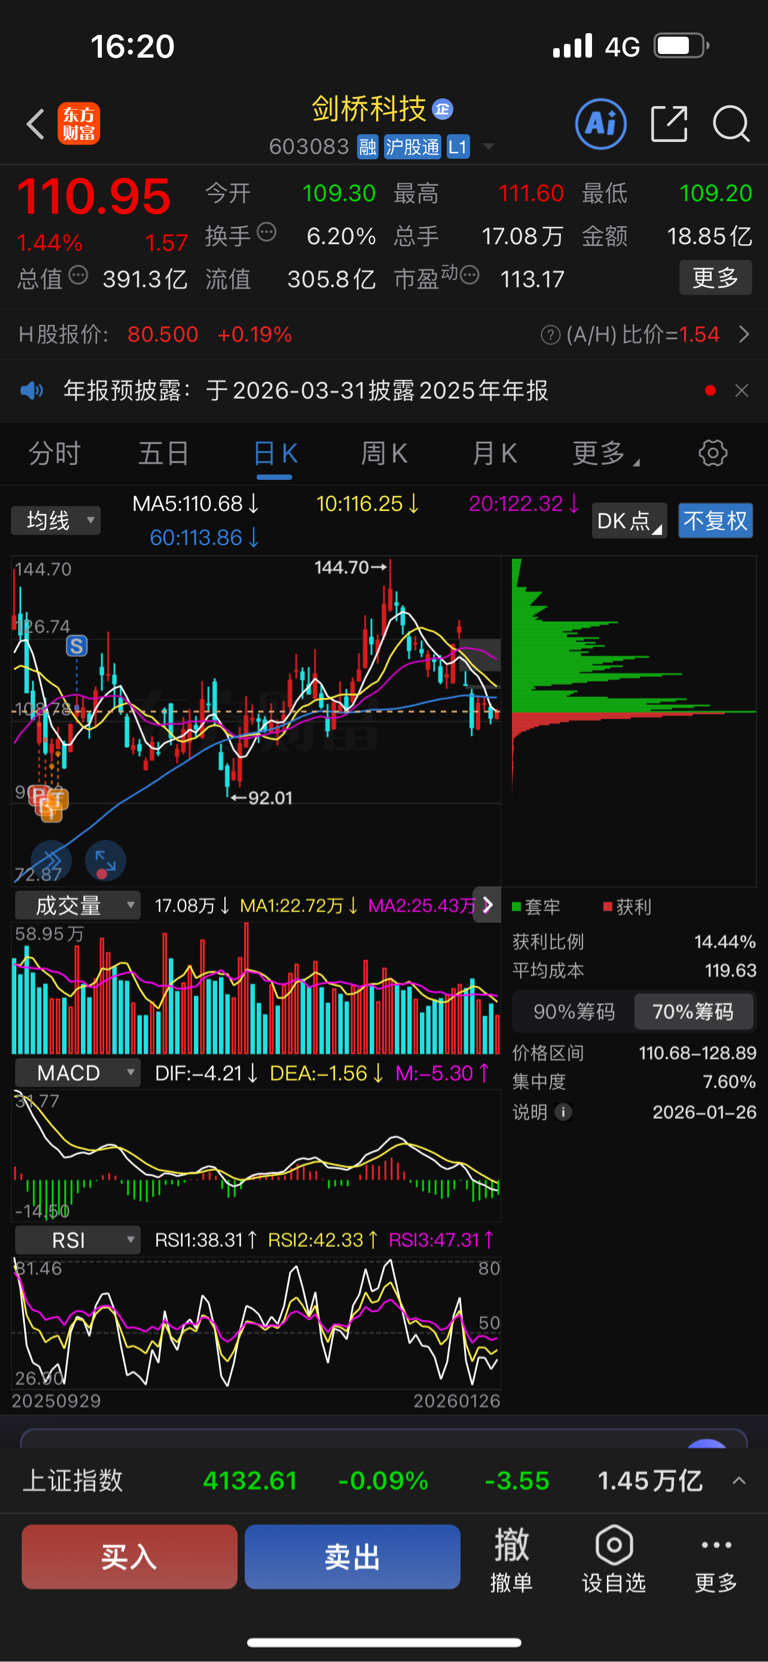Switch to the 月K tab
The height and width of the screenshot is (1662, 768).
coord(494,454)
